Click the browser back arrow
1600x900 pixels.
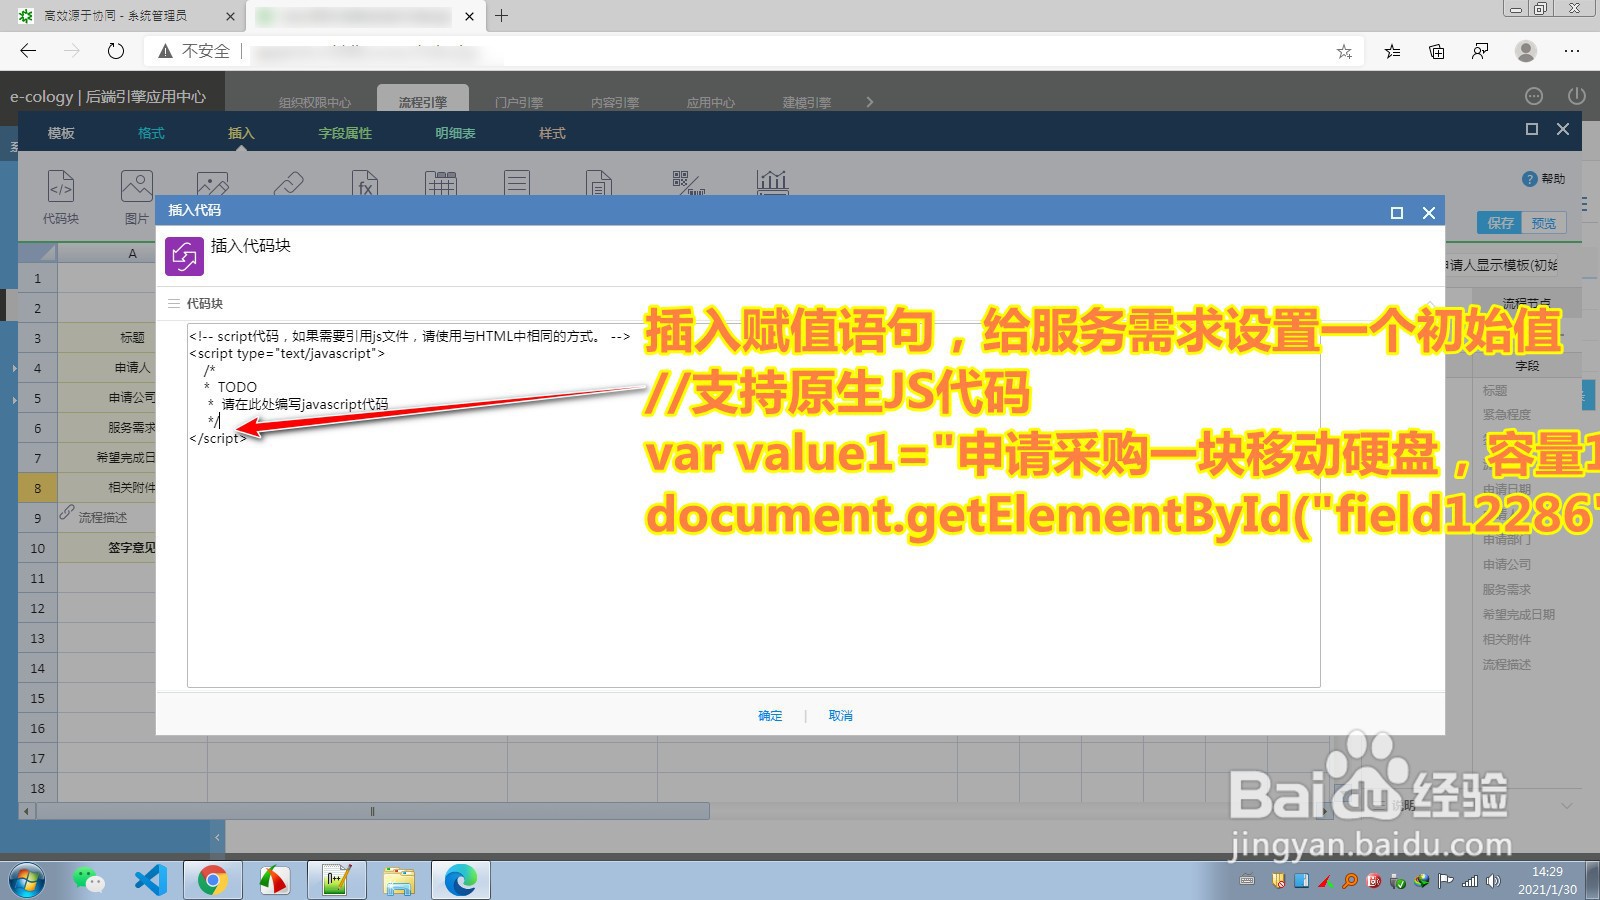click(x=28, y=50)
